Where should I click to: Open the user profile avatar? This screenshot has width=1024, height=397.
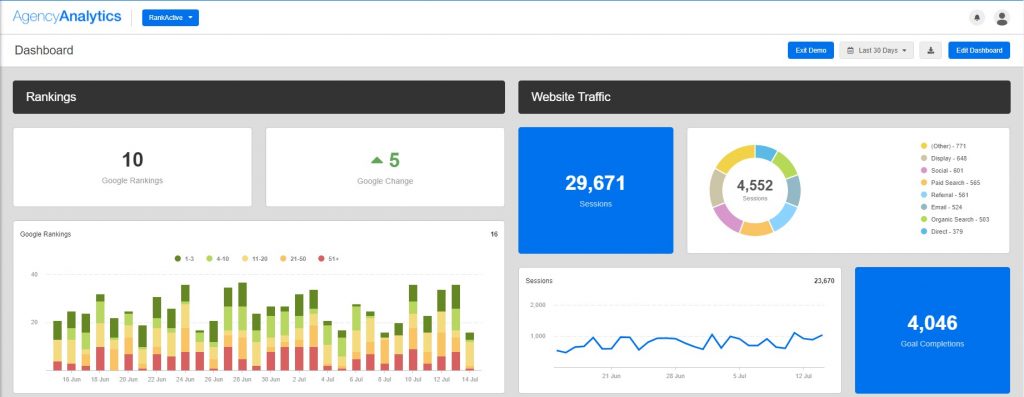point(1002,18)
